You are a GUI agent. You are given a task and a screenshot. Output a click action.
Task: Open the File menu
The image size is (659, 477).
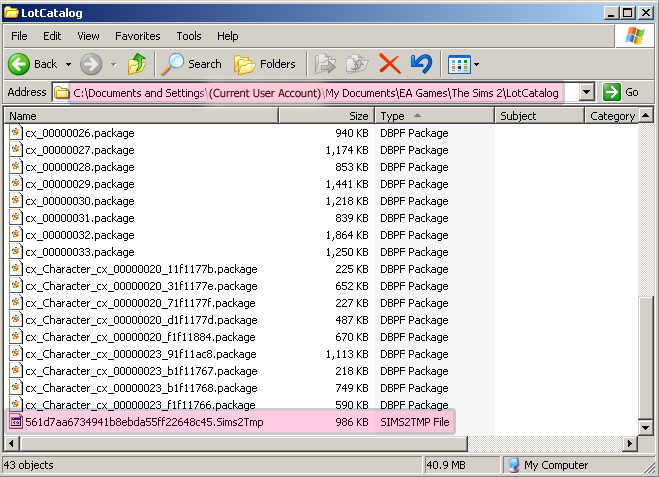[x=19, y=36]
